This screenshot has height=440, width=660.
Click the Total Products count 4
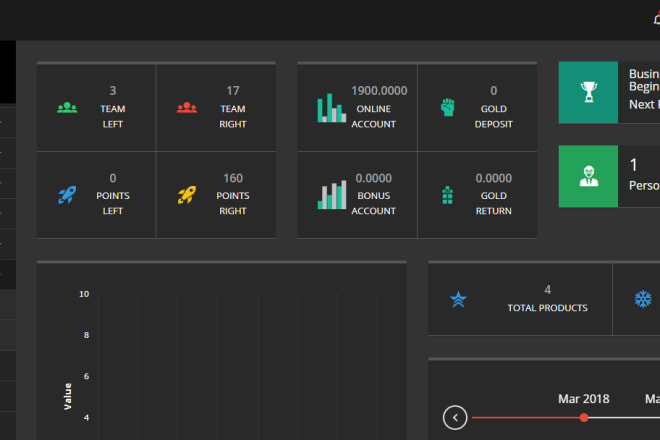click(x=547, y=290)
